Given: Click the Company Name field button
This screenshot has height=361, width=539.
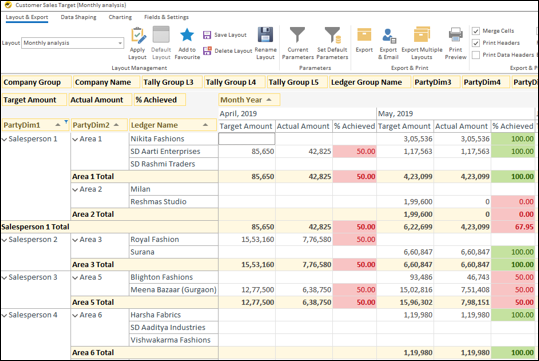Looking at the screenshot, I should point(107,82).
